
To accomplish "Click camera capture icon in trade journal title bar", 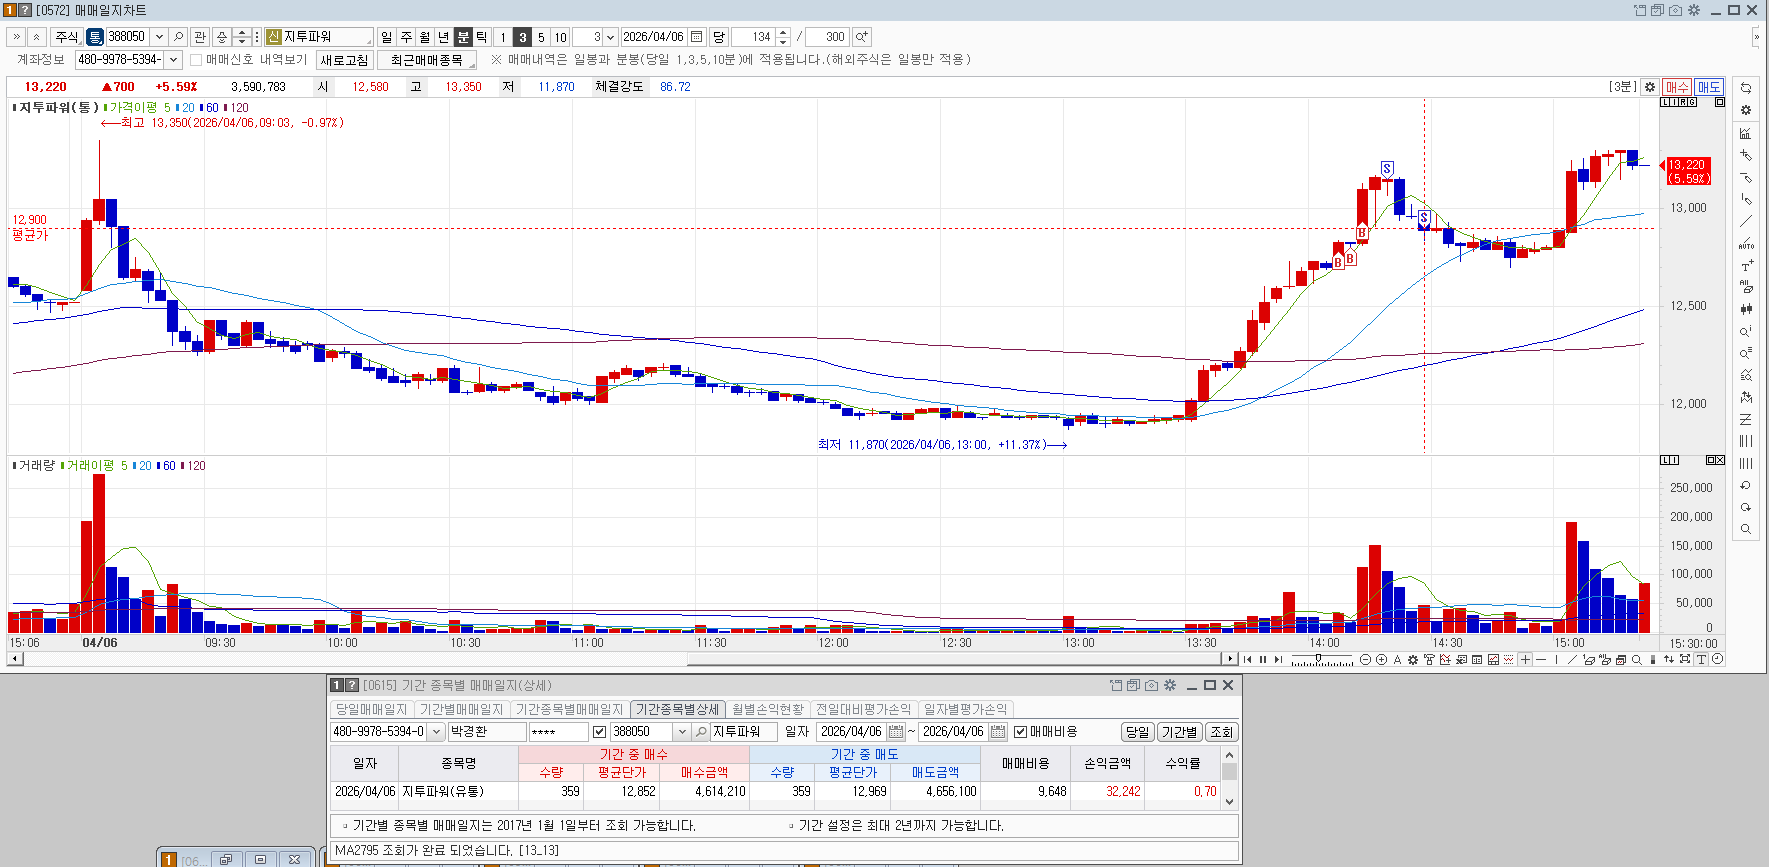I will click(1151, 685).
